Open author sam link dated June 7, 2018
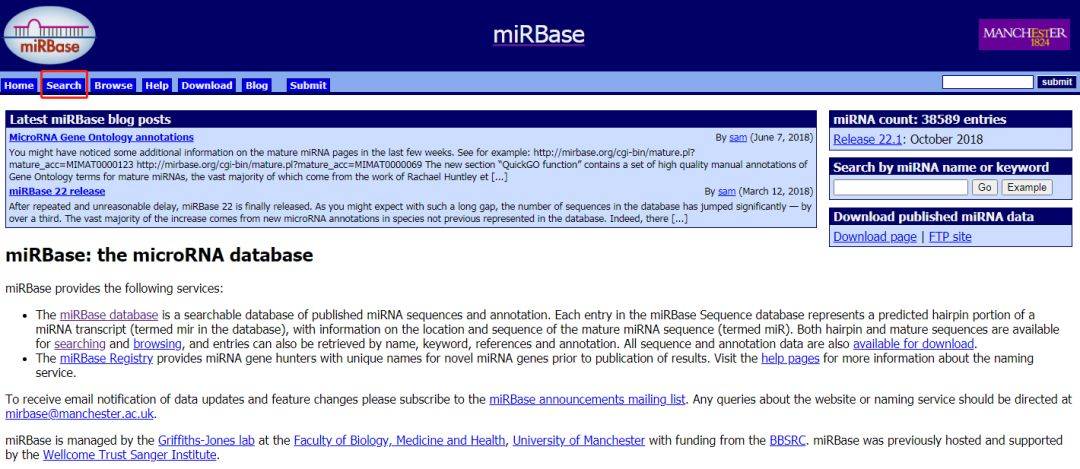The height and width of the screenshot is (469, 1080). pyautogui.click(x=738, y=138)
